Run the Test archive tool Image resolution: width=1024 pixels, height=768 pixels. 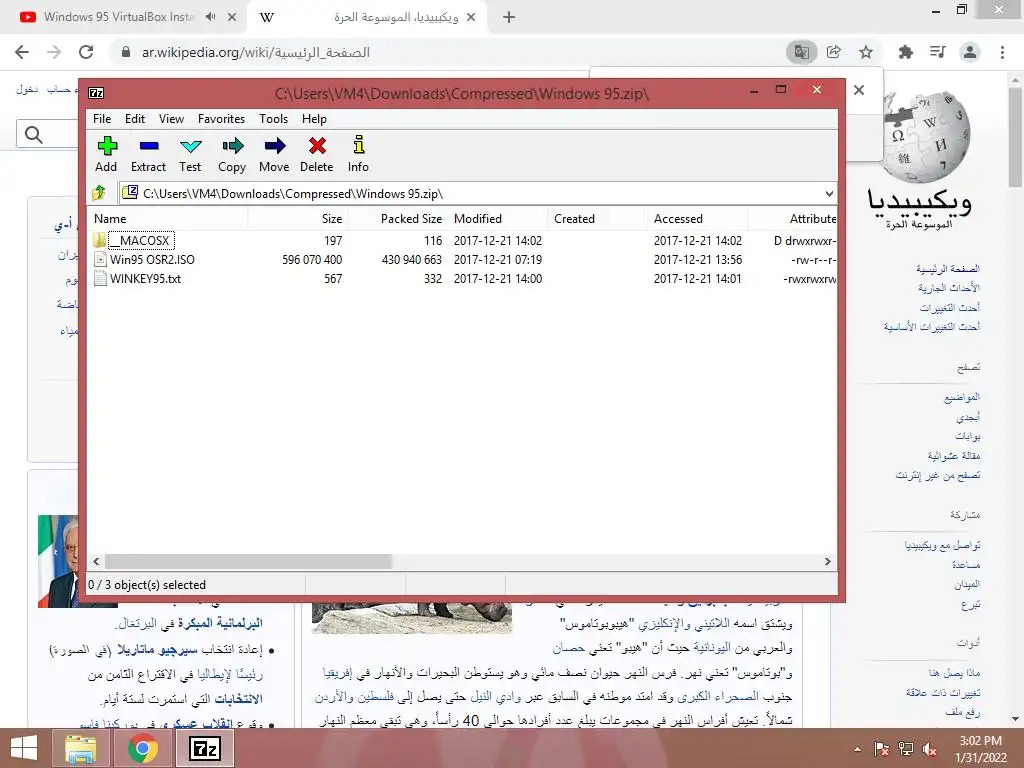click(x=190, y=146)
